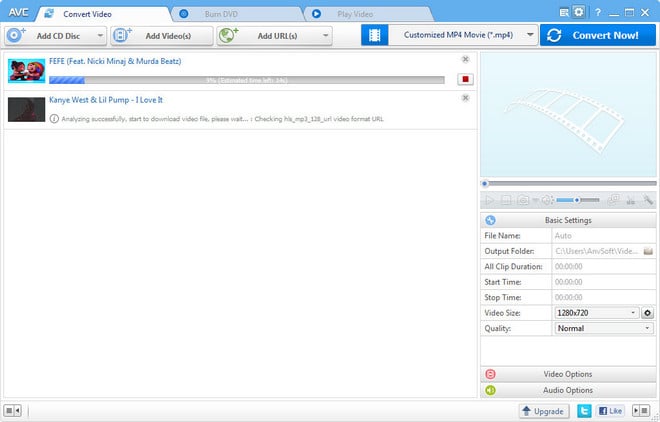Screen dimensions: 660x422
Task: Open the history search icon in title bar
Action: [564, 13]
